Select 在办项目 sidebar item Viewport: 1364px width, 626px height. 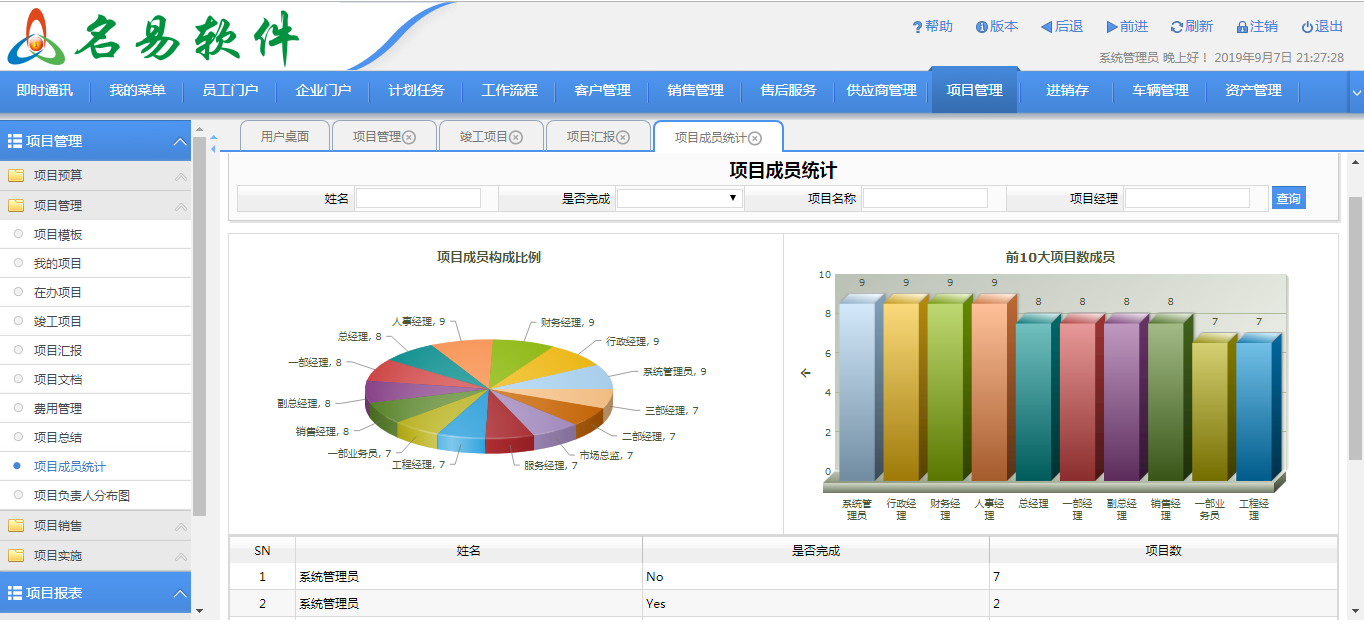(x=58, y=293)
